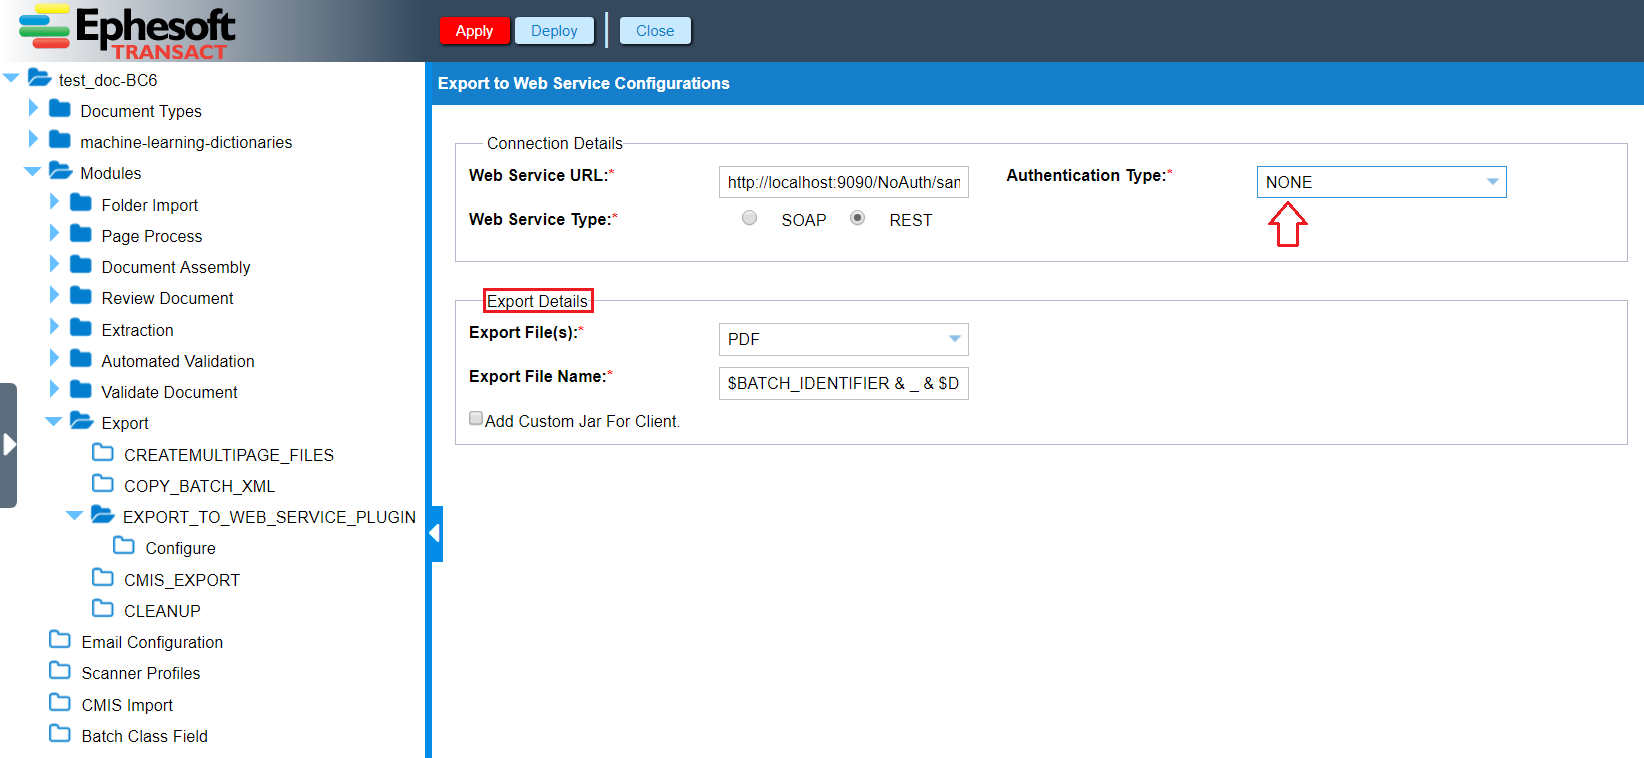Click the Validate Document folder icon

pos(81,390)
